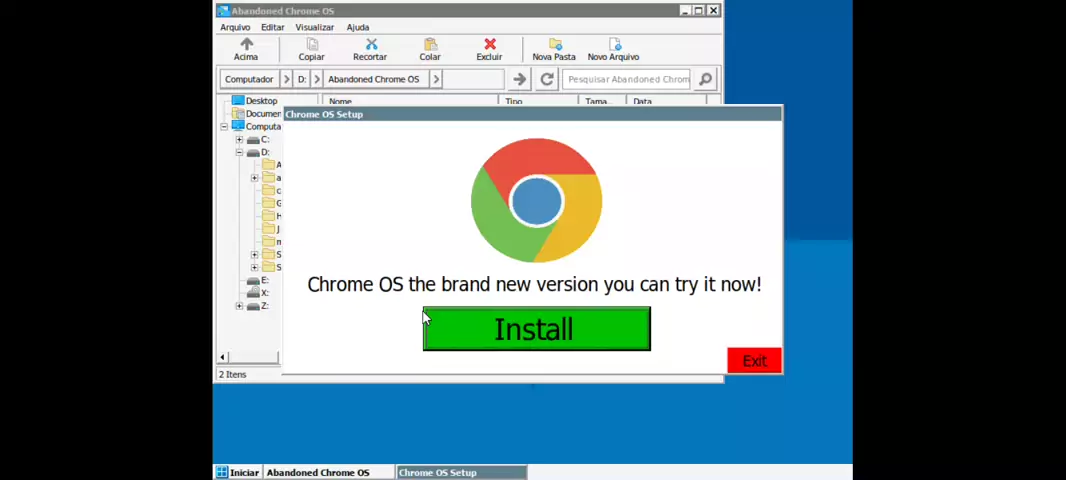Expand the C: drive tree node
The width and height of the screenshot is (1066, 480).
pyautogui.click(x=240, y=140)
